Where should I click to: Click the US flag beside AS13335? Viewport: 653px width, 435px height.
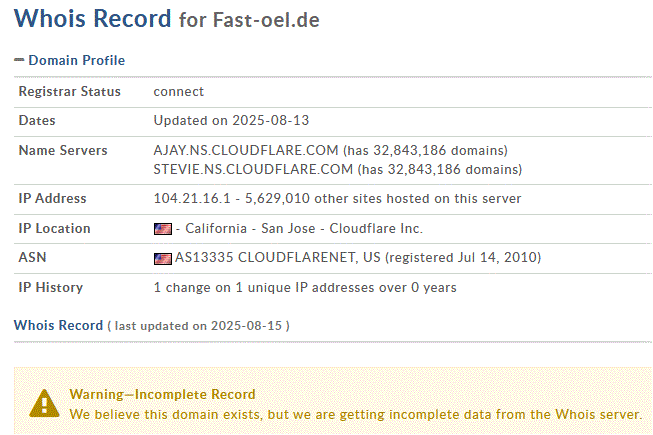click(x=162, y=258)
